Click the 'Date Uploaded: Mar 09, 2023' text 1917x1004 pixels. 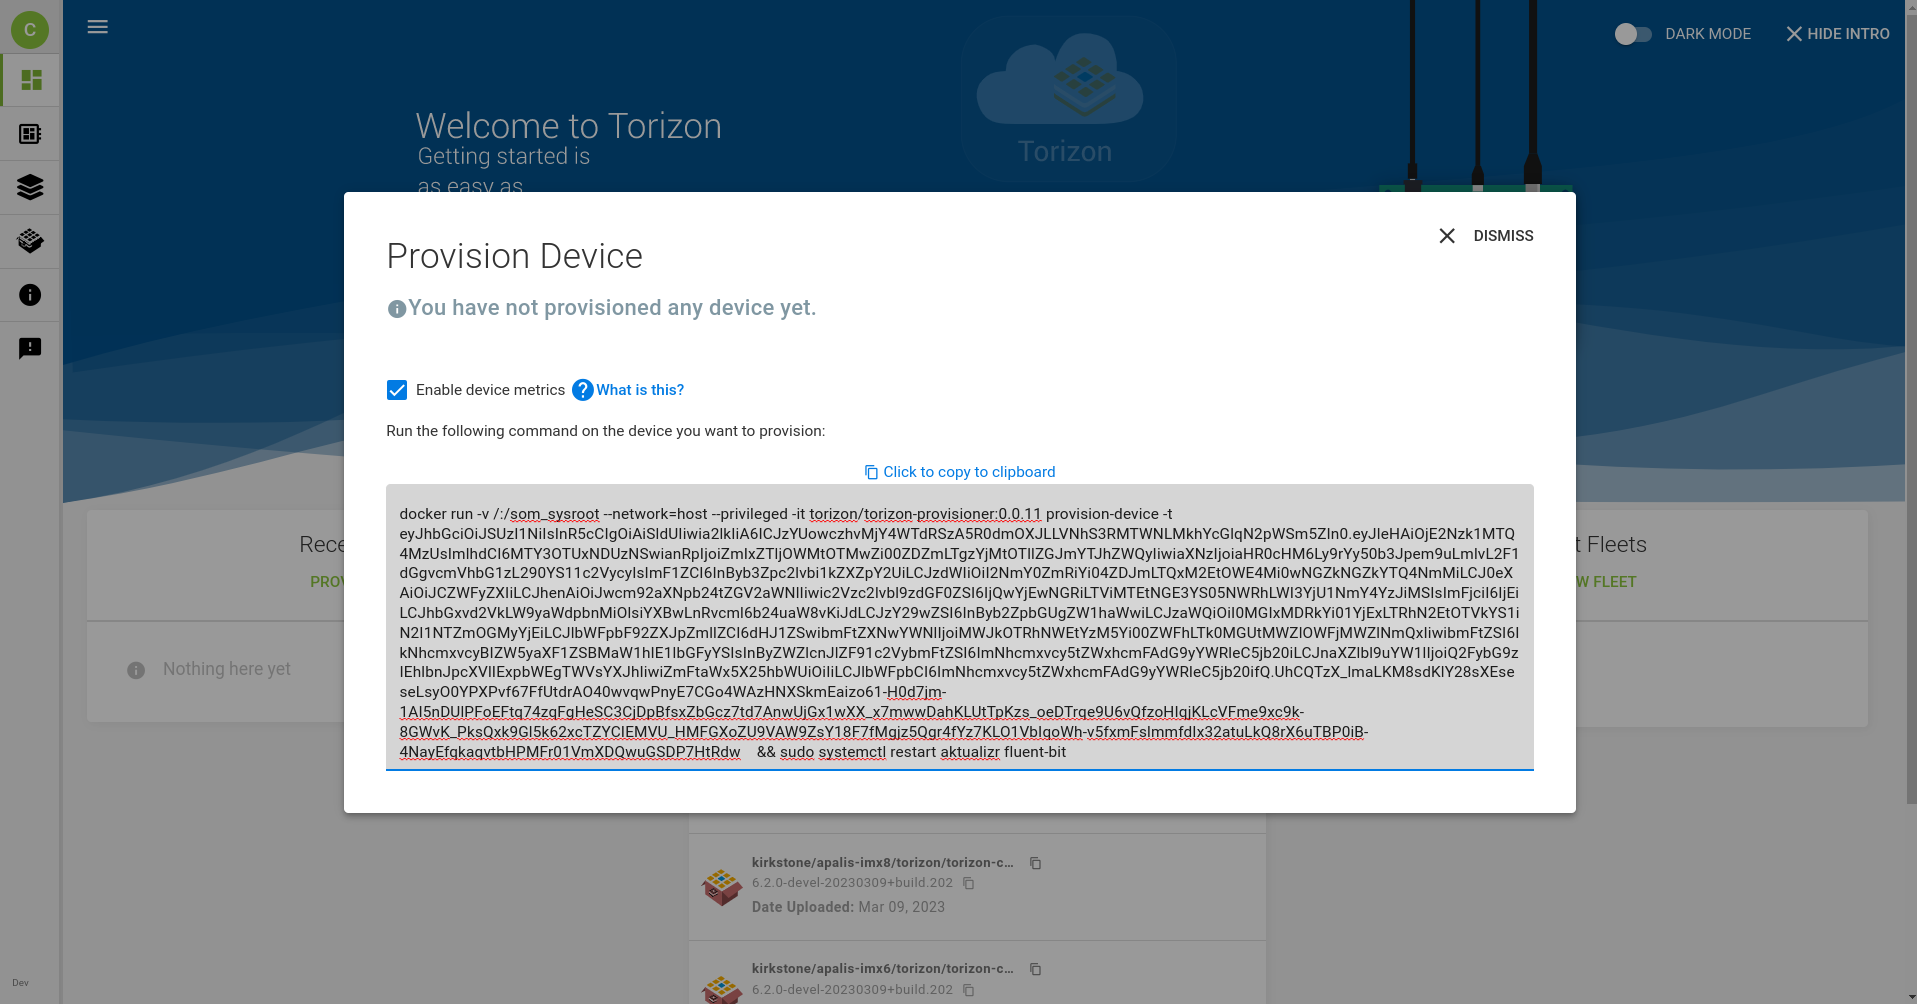(848, 907)
